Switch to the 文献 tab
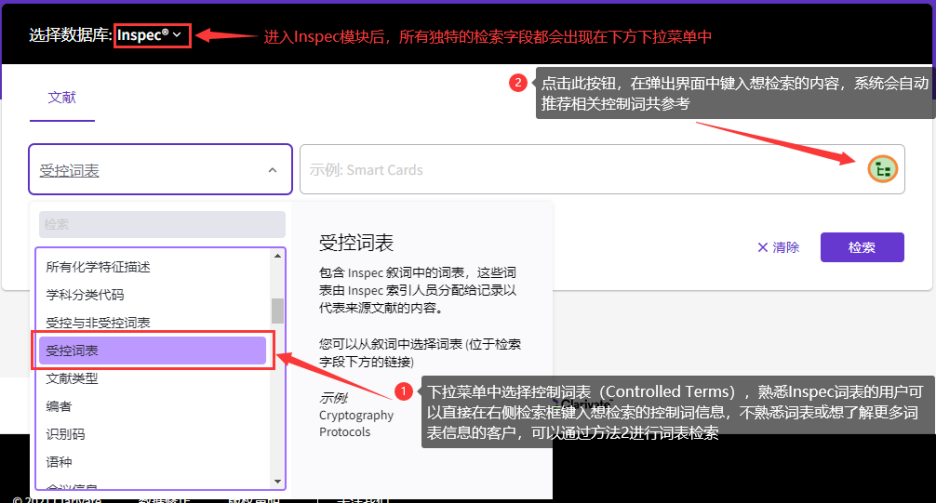 click(62, 97)
